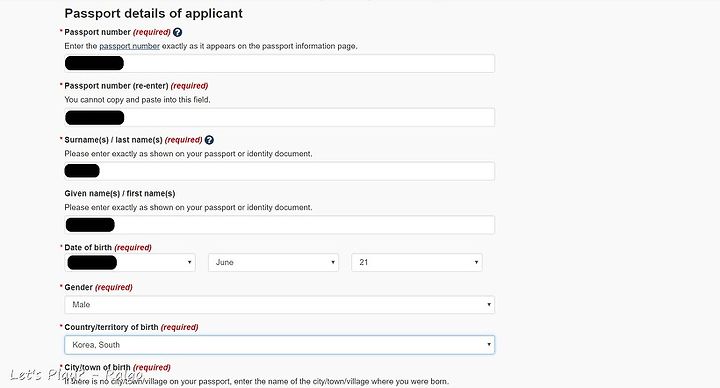Click into the Given name field
Image resolution: width=720 pixels, height=388 pixels.
point(280,225)
